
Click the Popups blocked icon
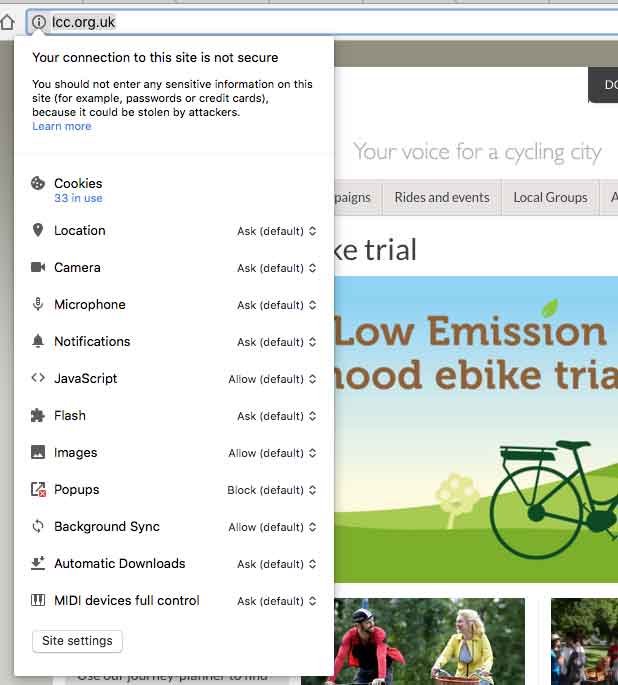(x=38, y=489)
